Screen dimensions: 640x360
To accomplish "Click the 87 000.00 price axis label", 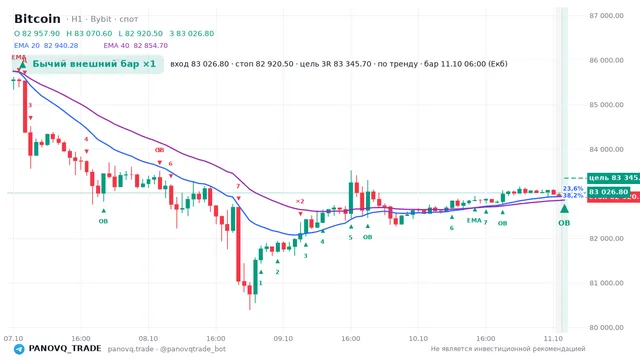I will tap(606, 16).
